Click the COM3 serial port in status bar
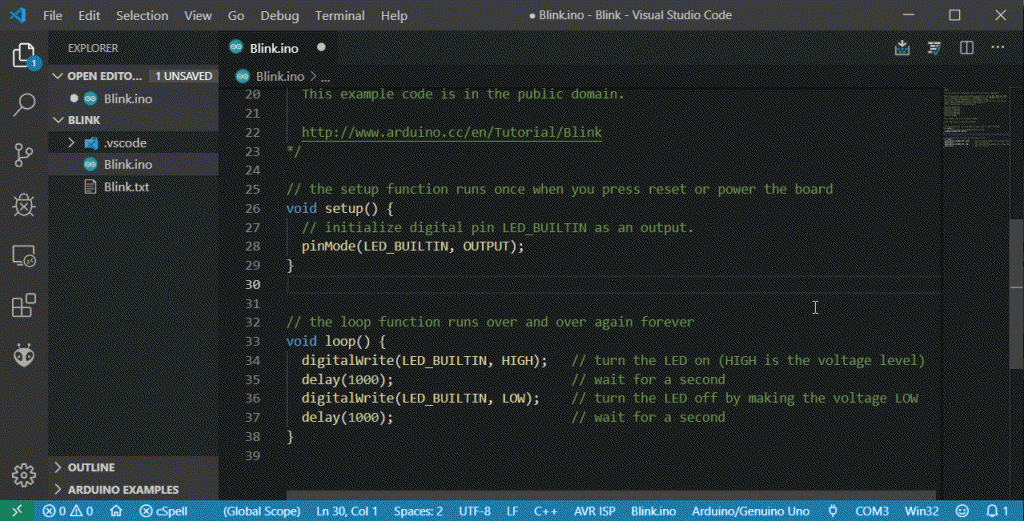Viewport: 1024px width, 521px height. [871, 511]
